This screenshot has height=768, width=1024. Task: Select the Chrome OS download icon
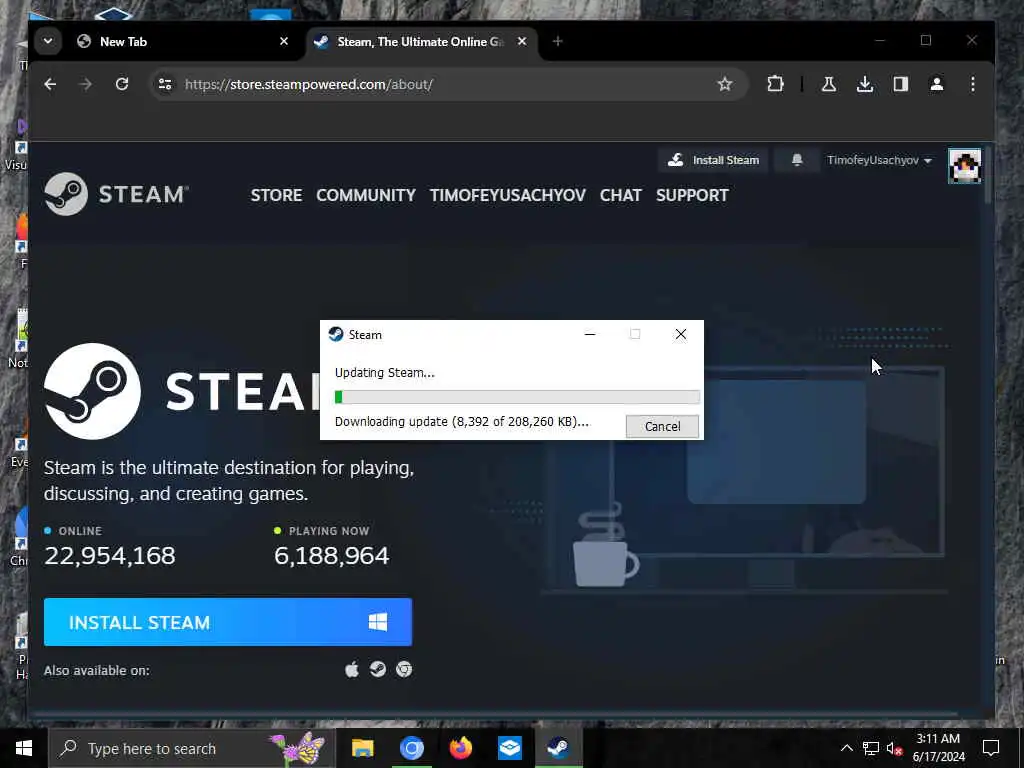[x=404, y=669]
